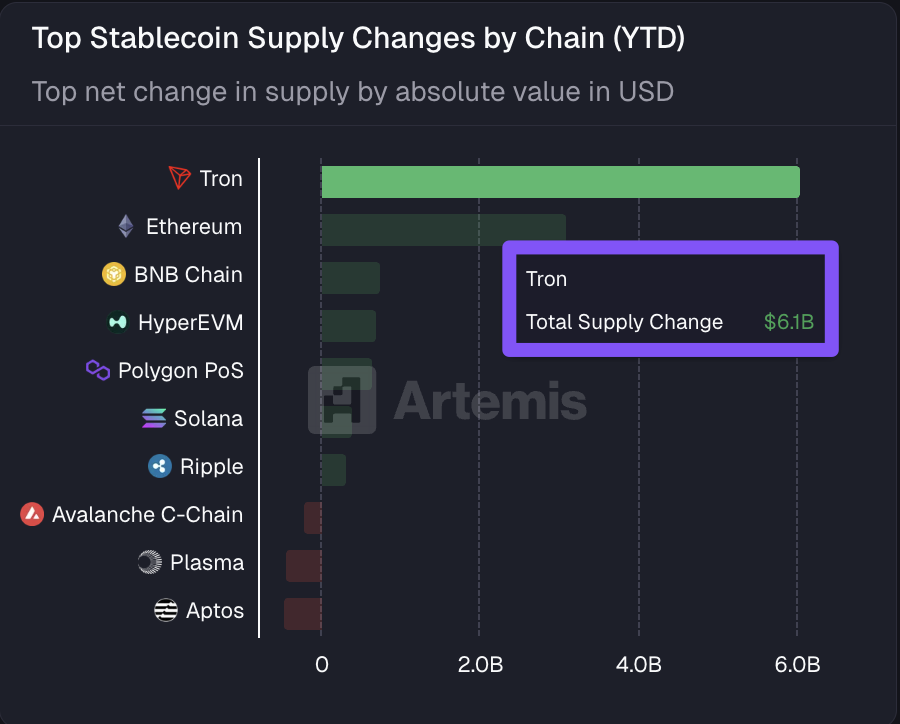The height and width of the screenshot is (724, 900).
Task: Click the HyperEVM logo icon
Action: pos(118,323)
